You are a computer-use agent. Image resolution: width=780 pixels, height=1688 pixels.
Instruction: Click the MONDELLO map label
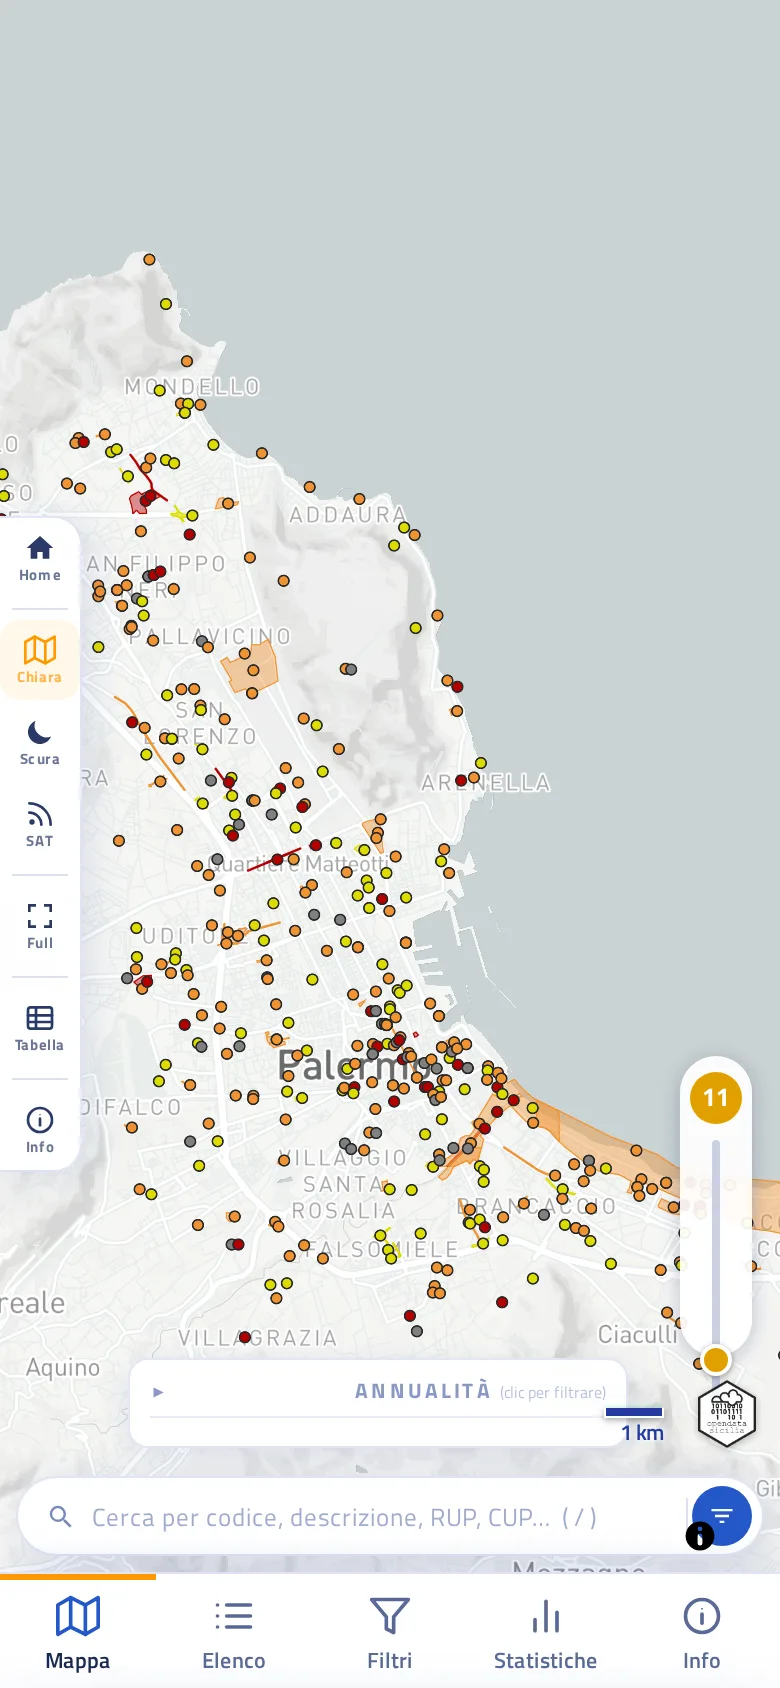192,387
